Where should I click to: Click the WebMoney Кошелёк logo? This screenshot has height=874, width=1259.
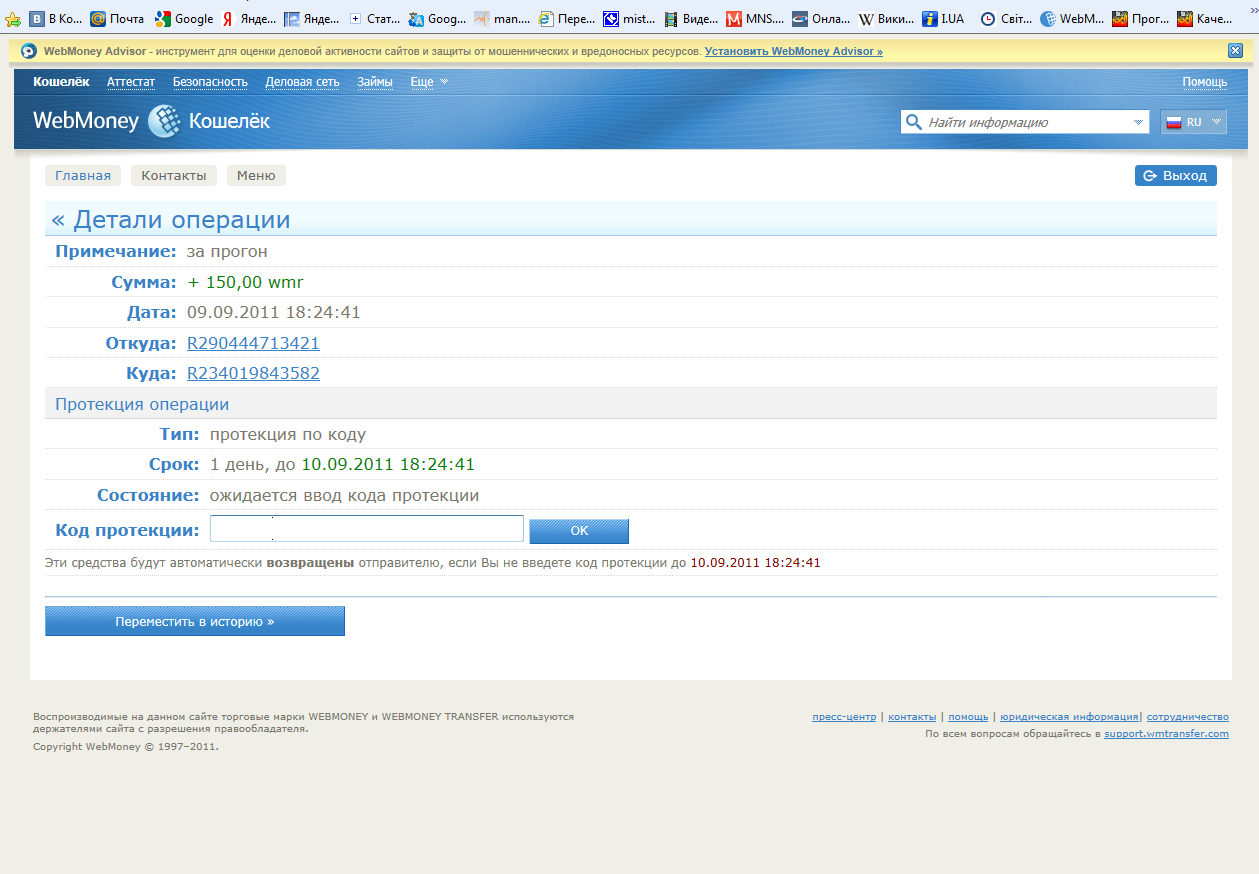151,121
